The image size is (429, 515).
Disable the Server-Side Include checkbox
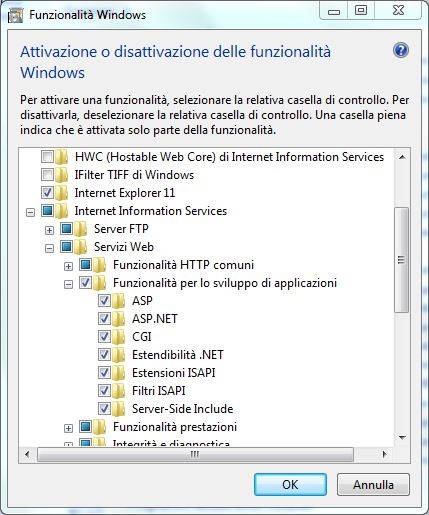coord(104,408)
